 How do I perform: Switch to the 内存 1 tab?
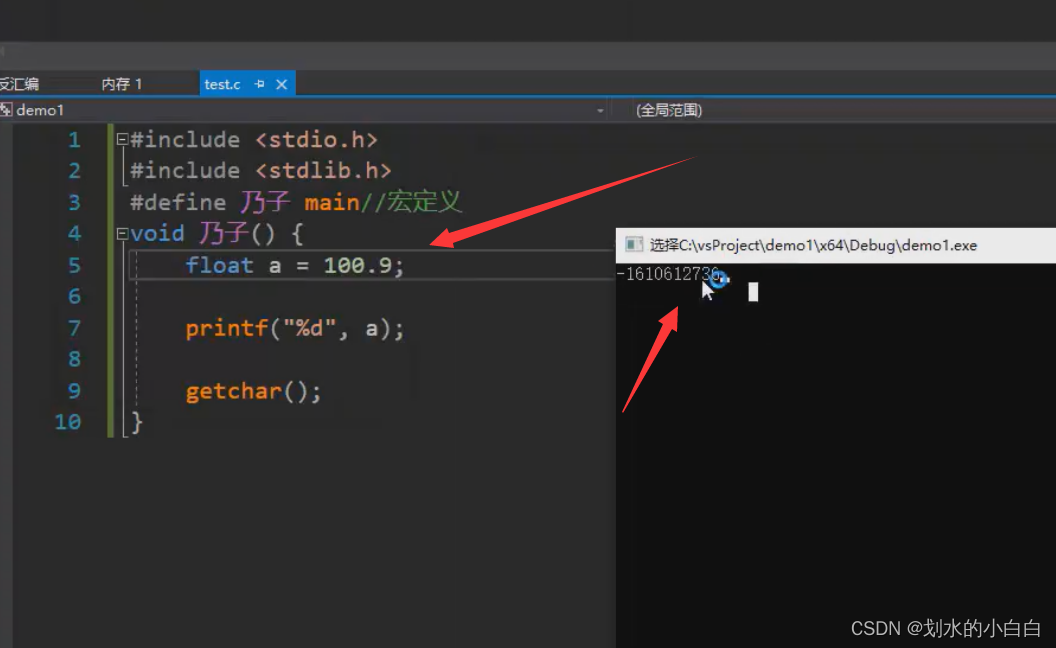coord(121,84)
